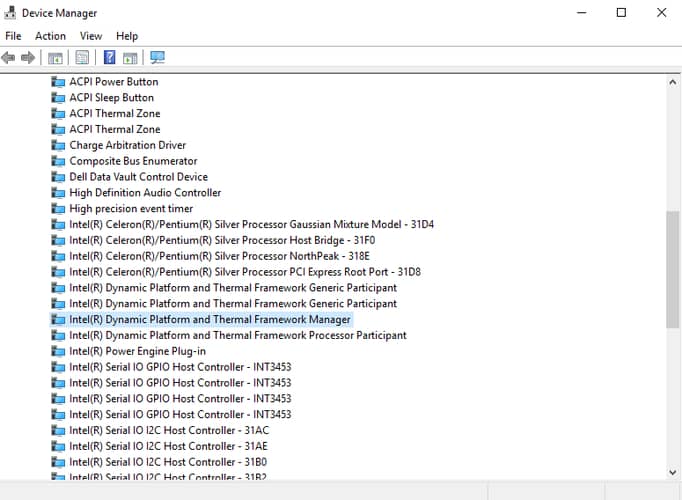Select Composite Bus Enumerator
This screenshot has height=500, width=682.
click(133, 161)
